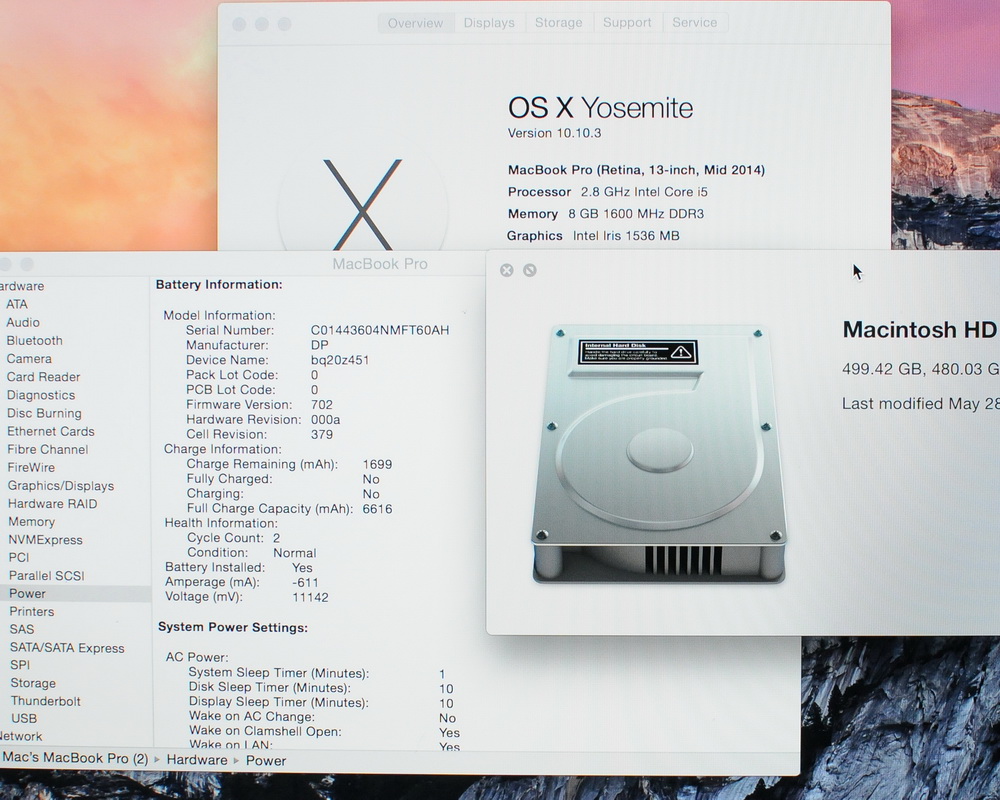Click Hardware in the path bar

(197, 760)
